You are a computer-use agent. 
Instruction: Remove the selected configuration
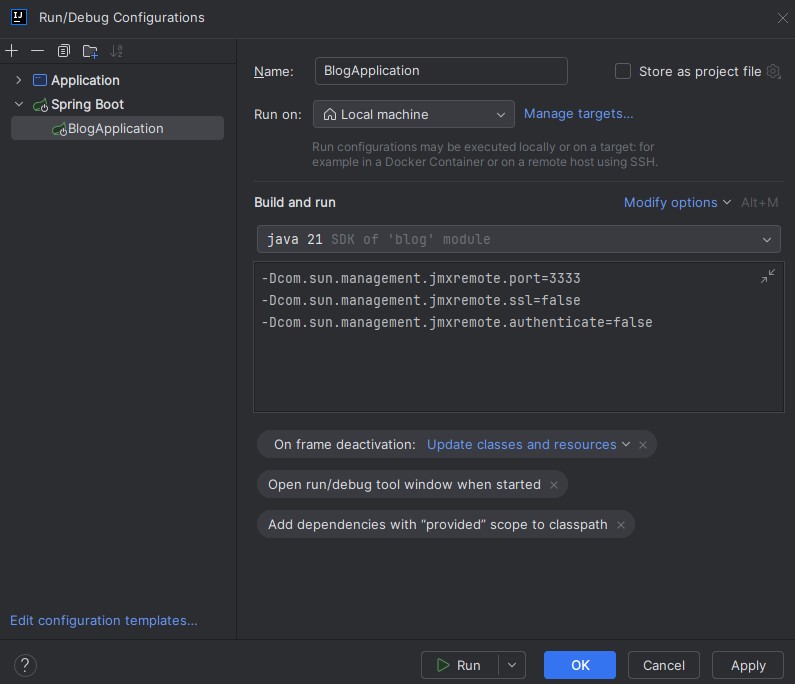coord(38,51)
